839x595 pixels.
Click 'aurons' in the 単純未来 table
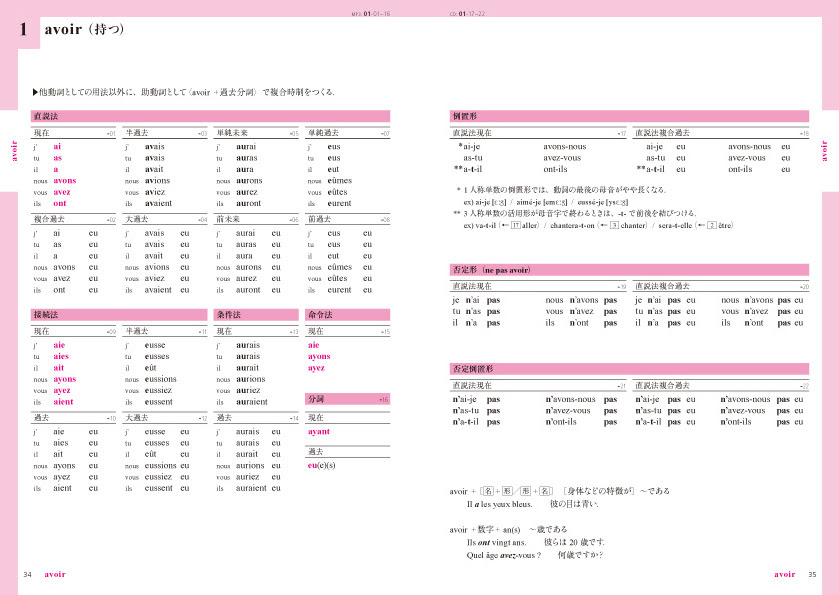coord(249,181)
